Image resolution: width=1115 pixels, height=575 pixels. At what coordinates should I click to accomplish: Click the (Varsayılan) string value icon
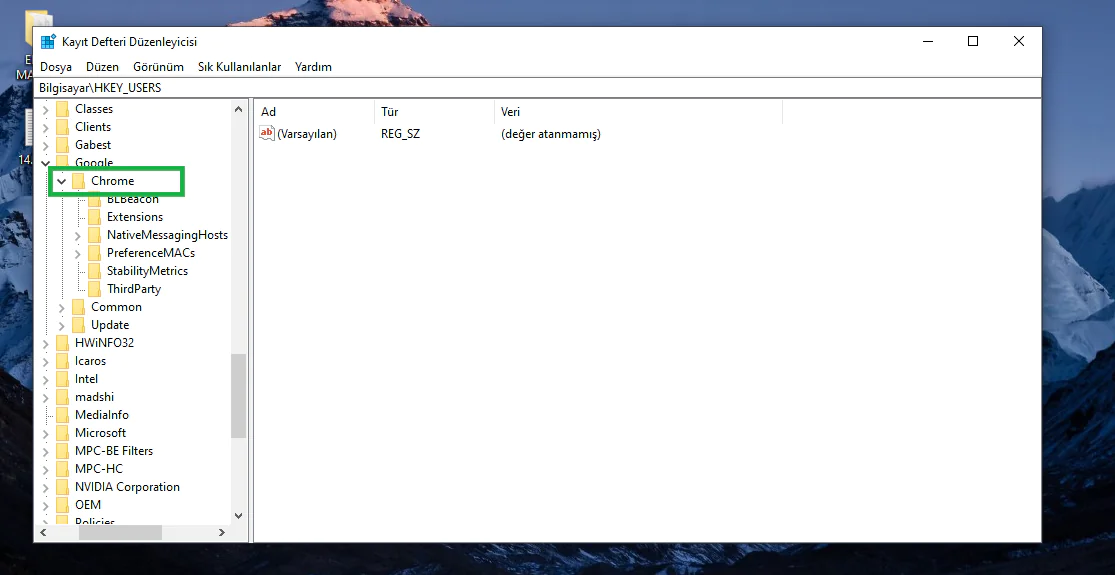point(267,133)
